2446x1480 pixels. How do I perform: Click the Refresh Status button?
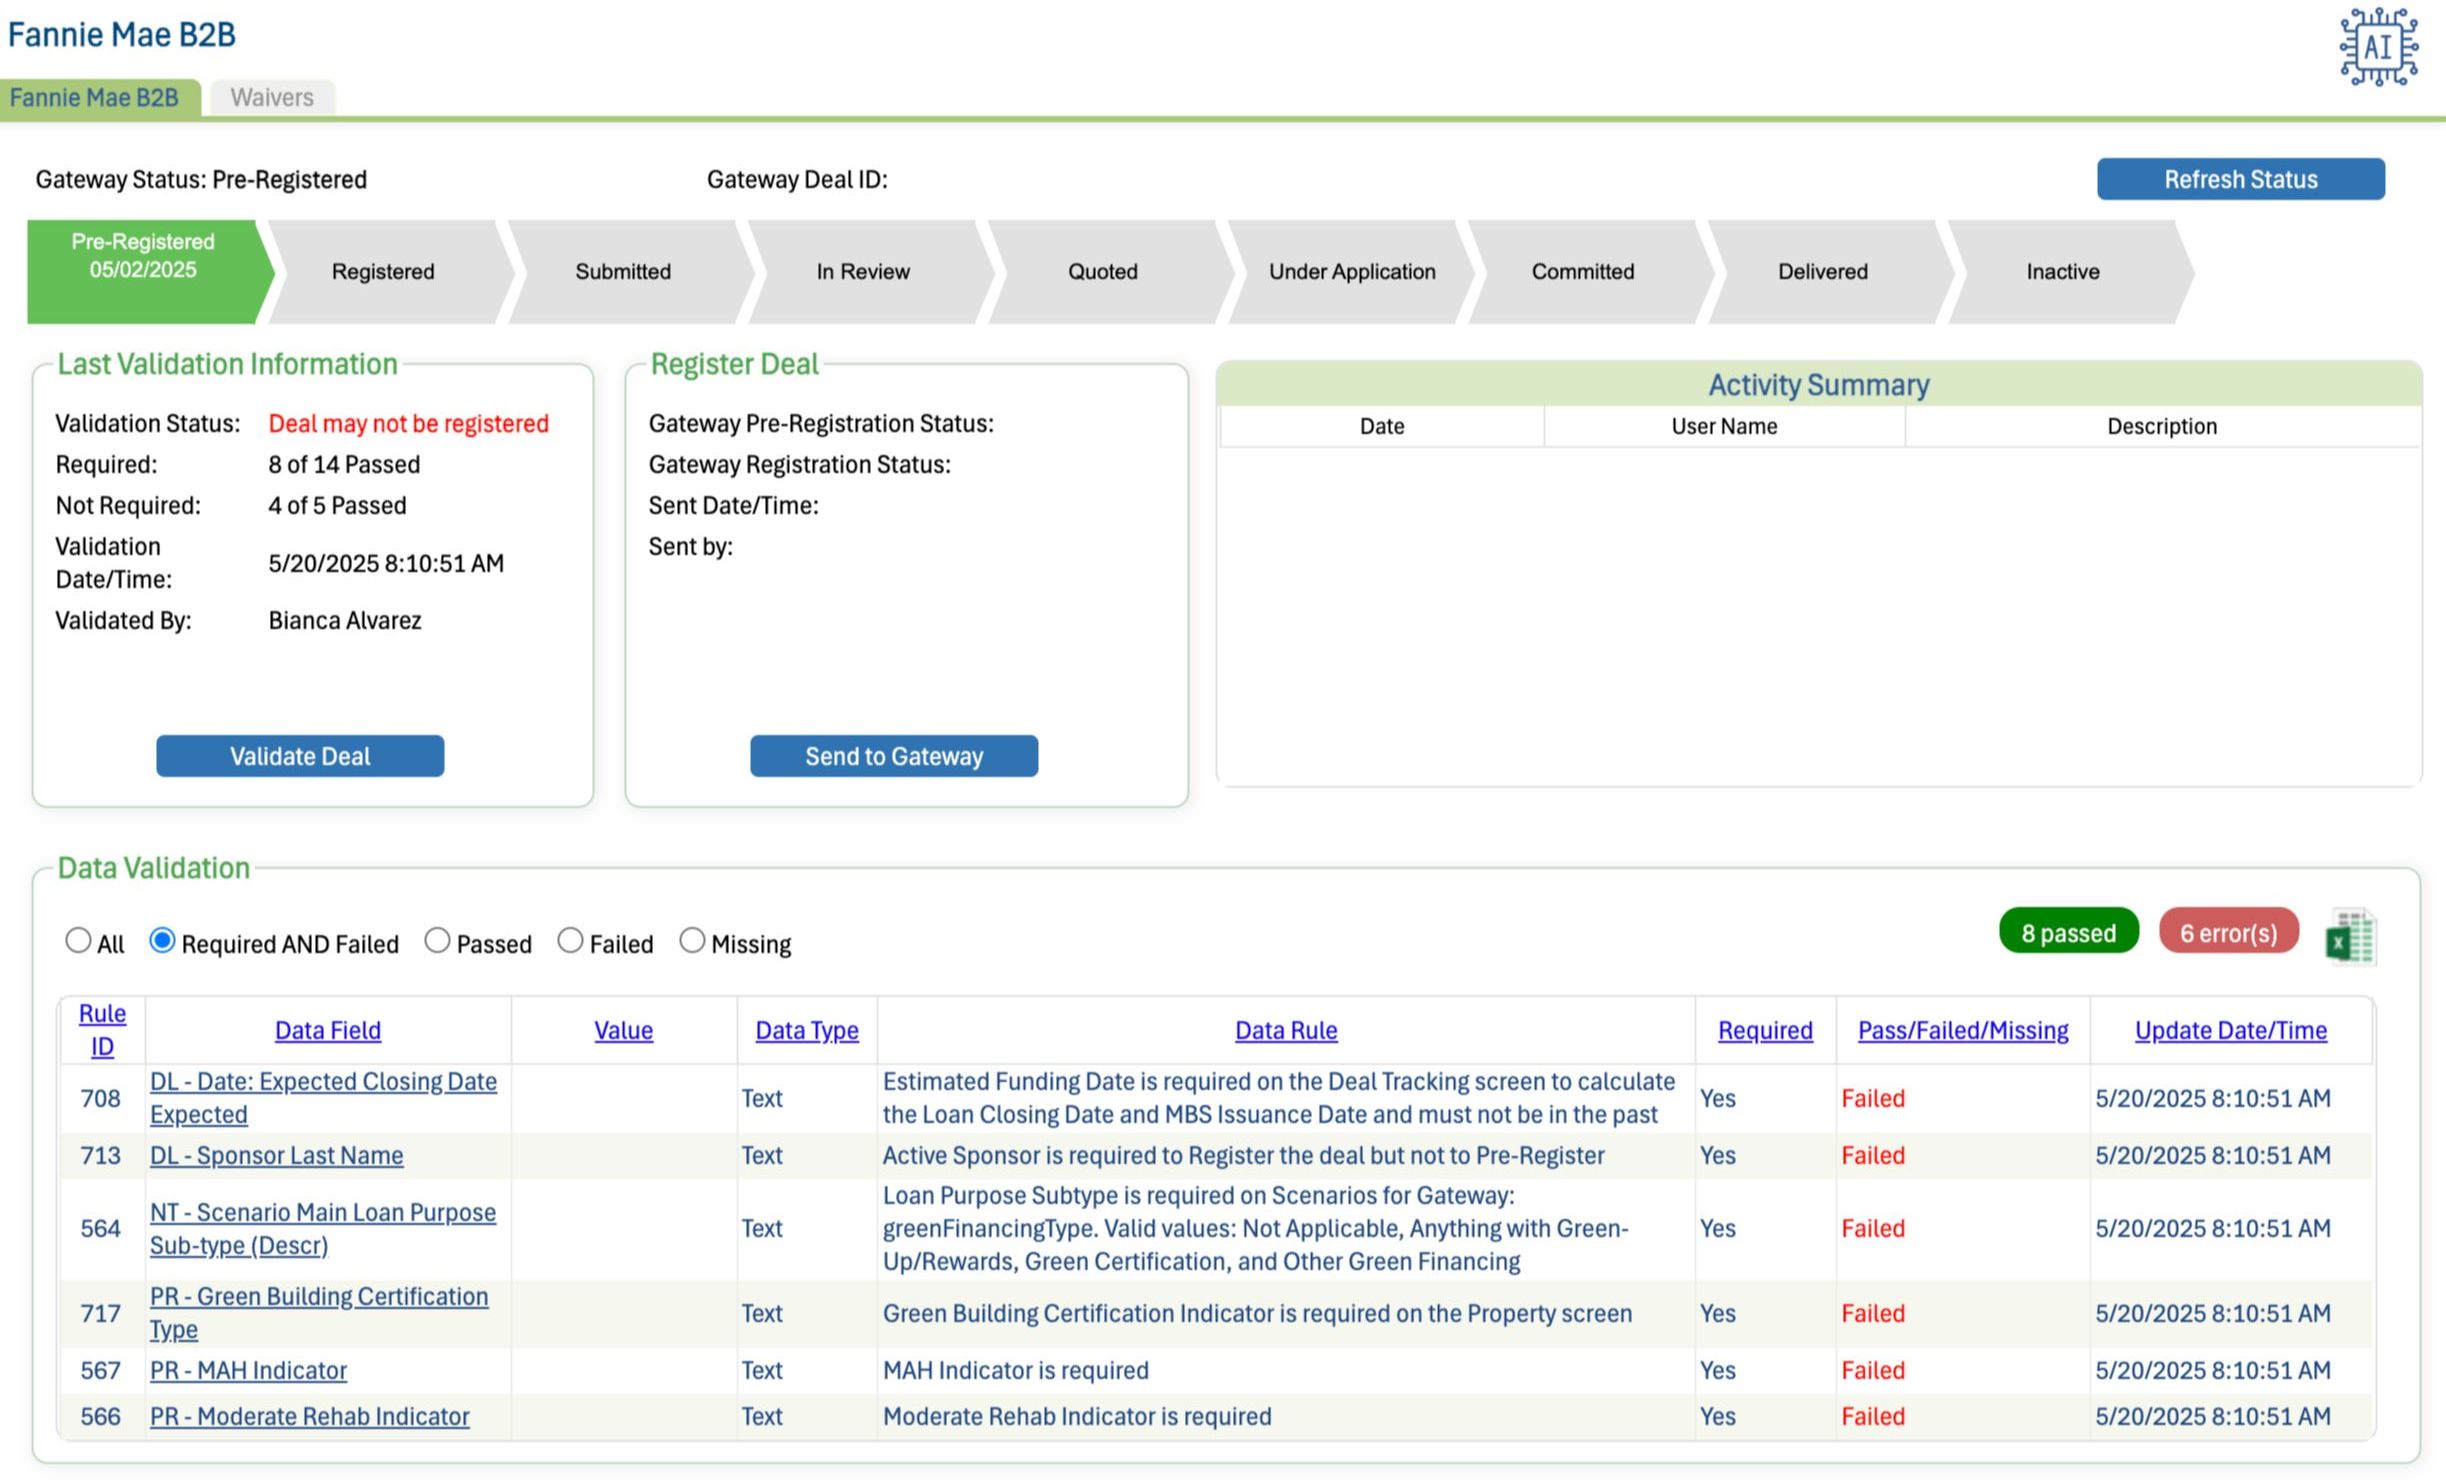(x=2240, y=179)
